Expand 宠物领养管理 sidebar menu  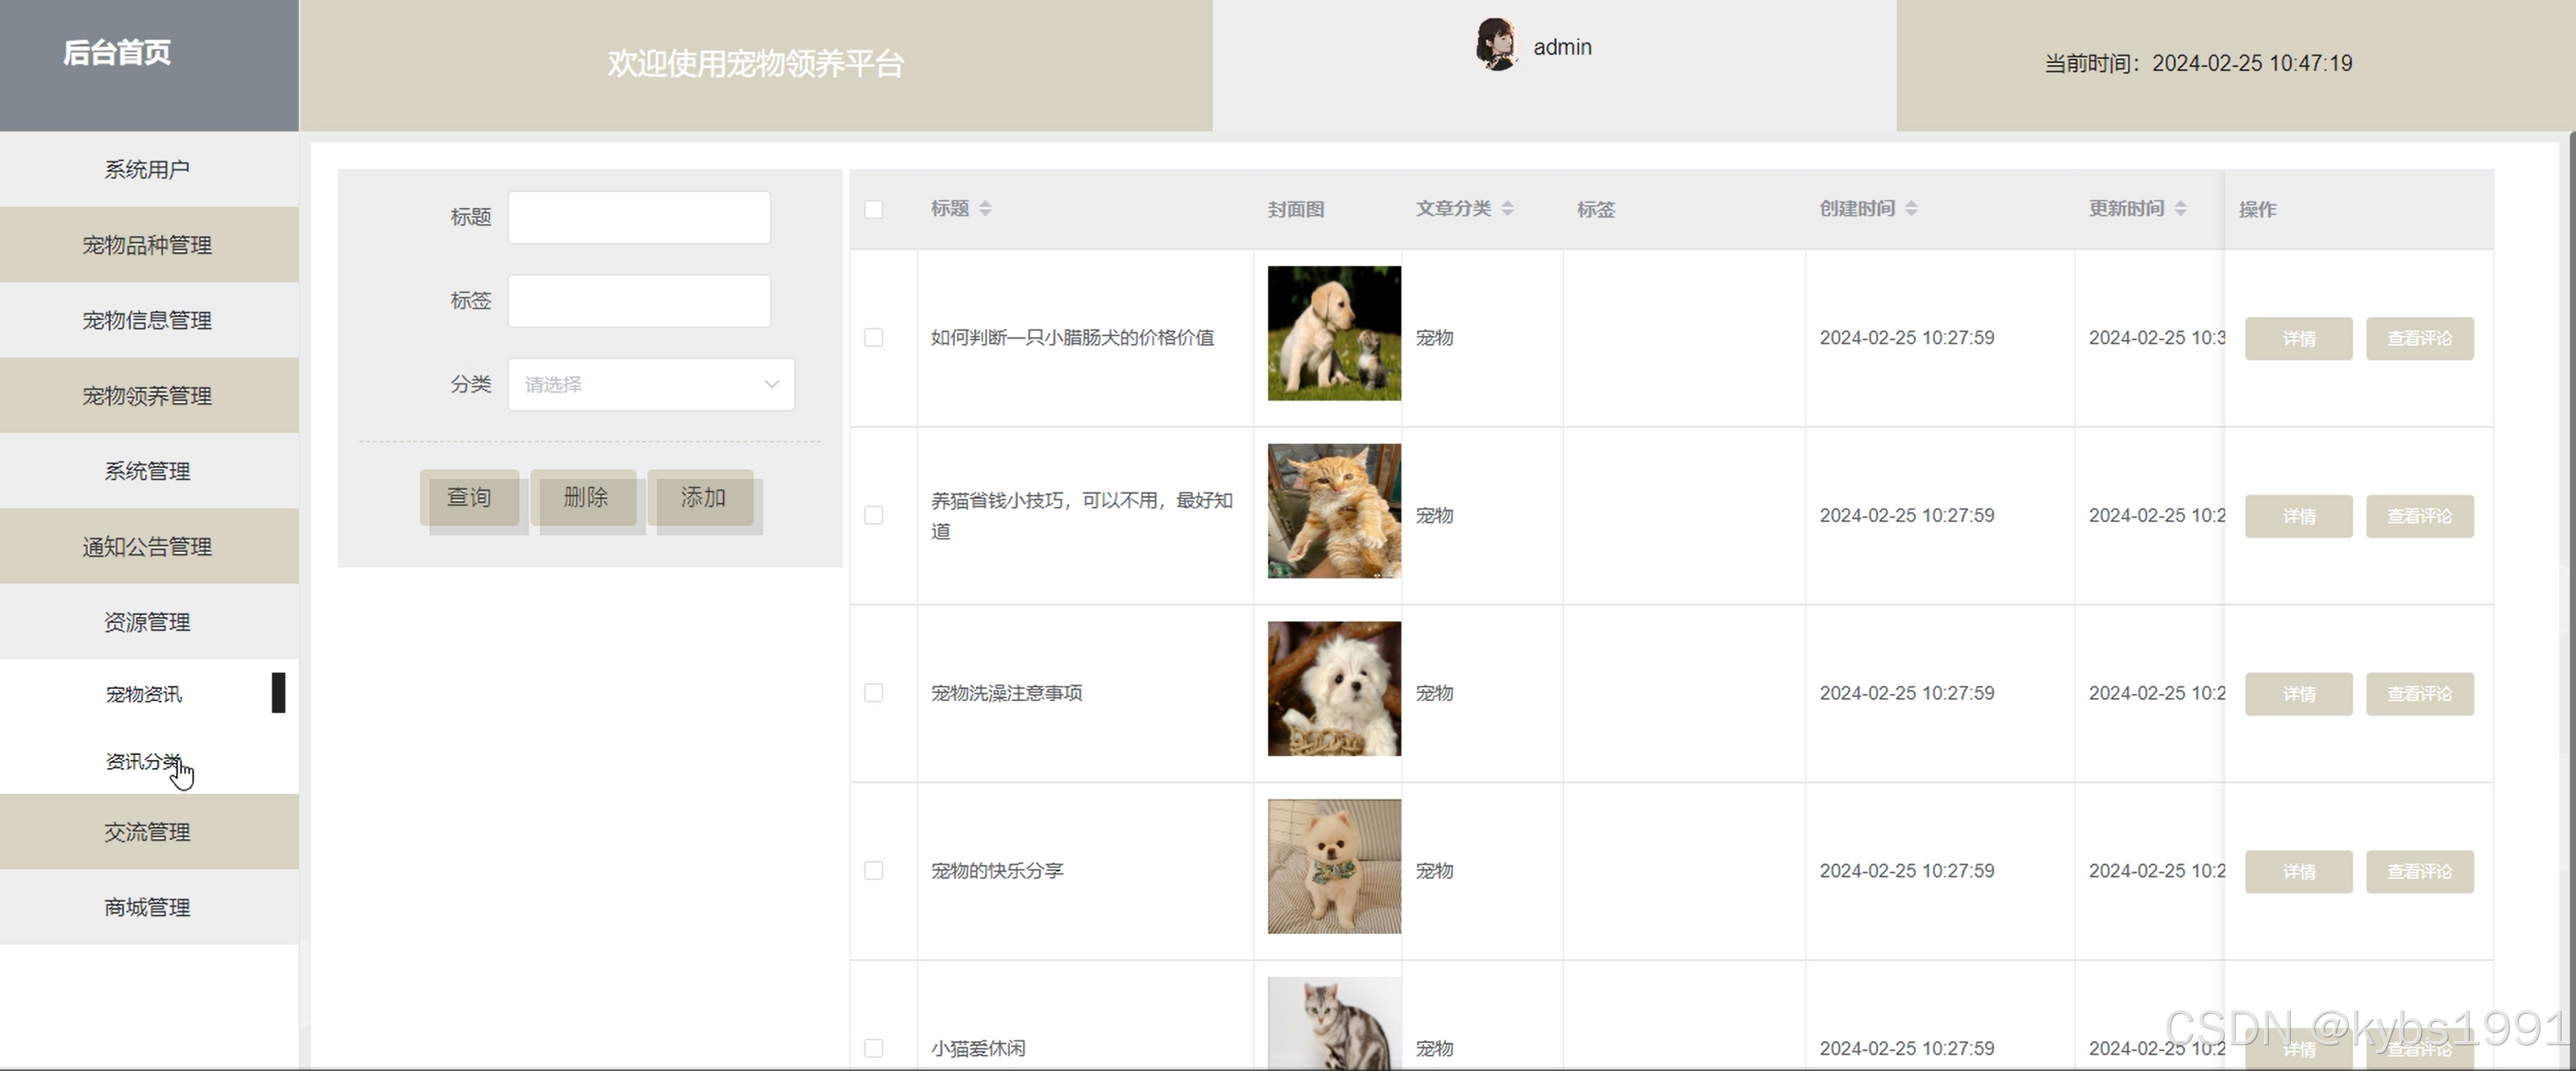click(148, 396)
